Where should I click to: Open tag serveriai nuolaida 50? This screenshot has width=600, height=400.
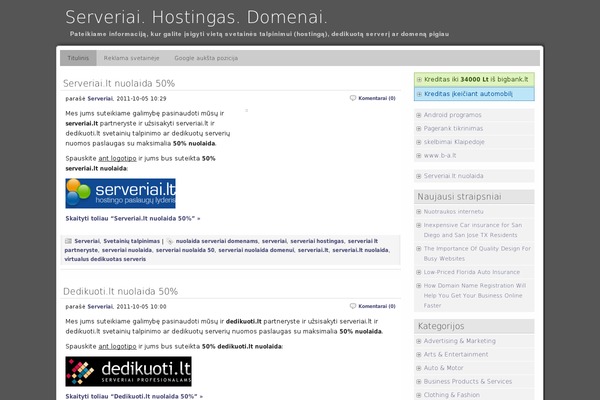click(x=185, y=250)
